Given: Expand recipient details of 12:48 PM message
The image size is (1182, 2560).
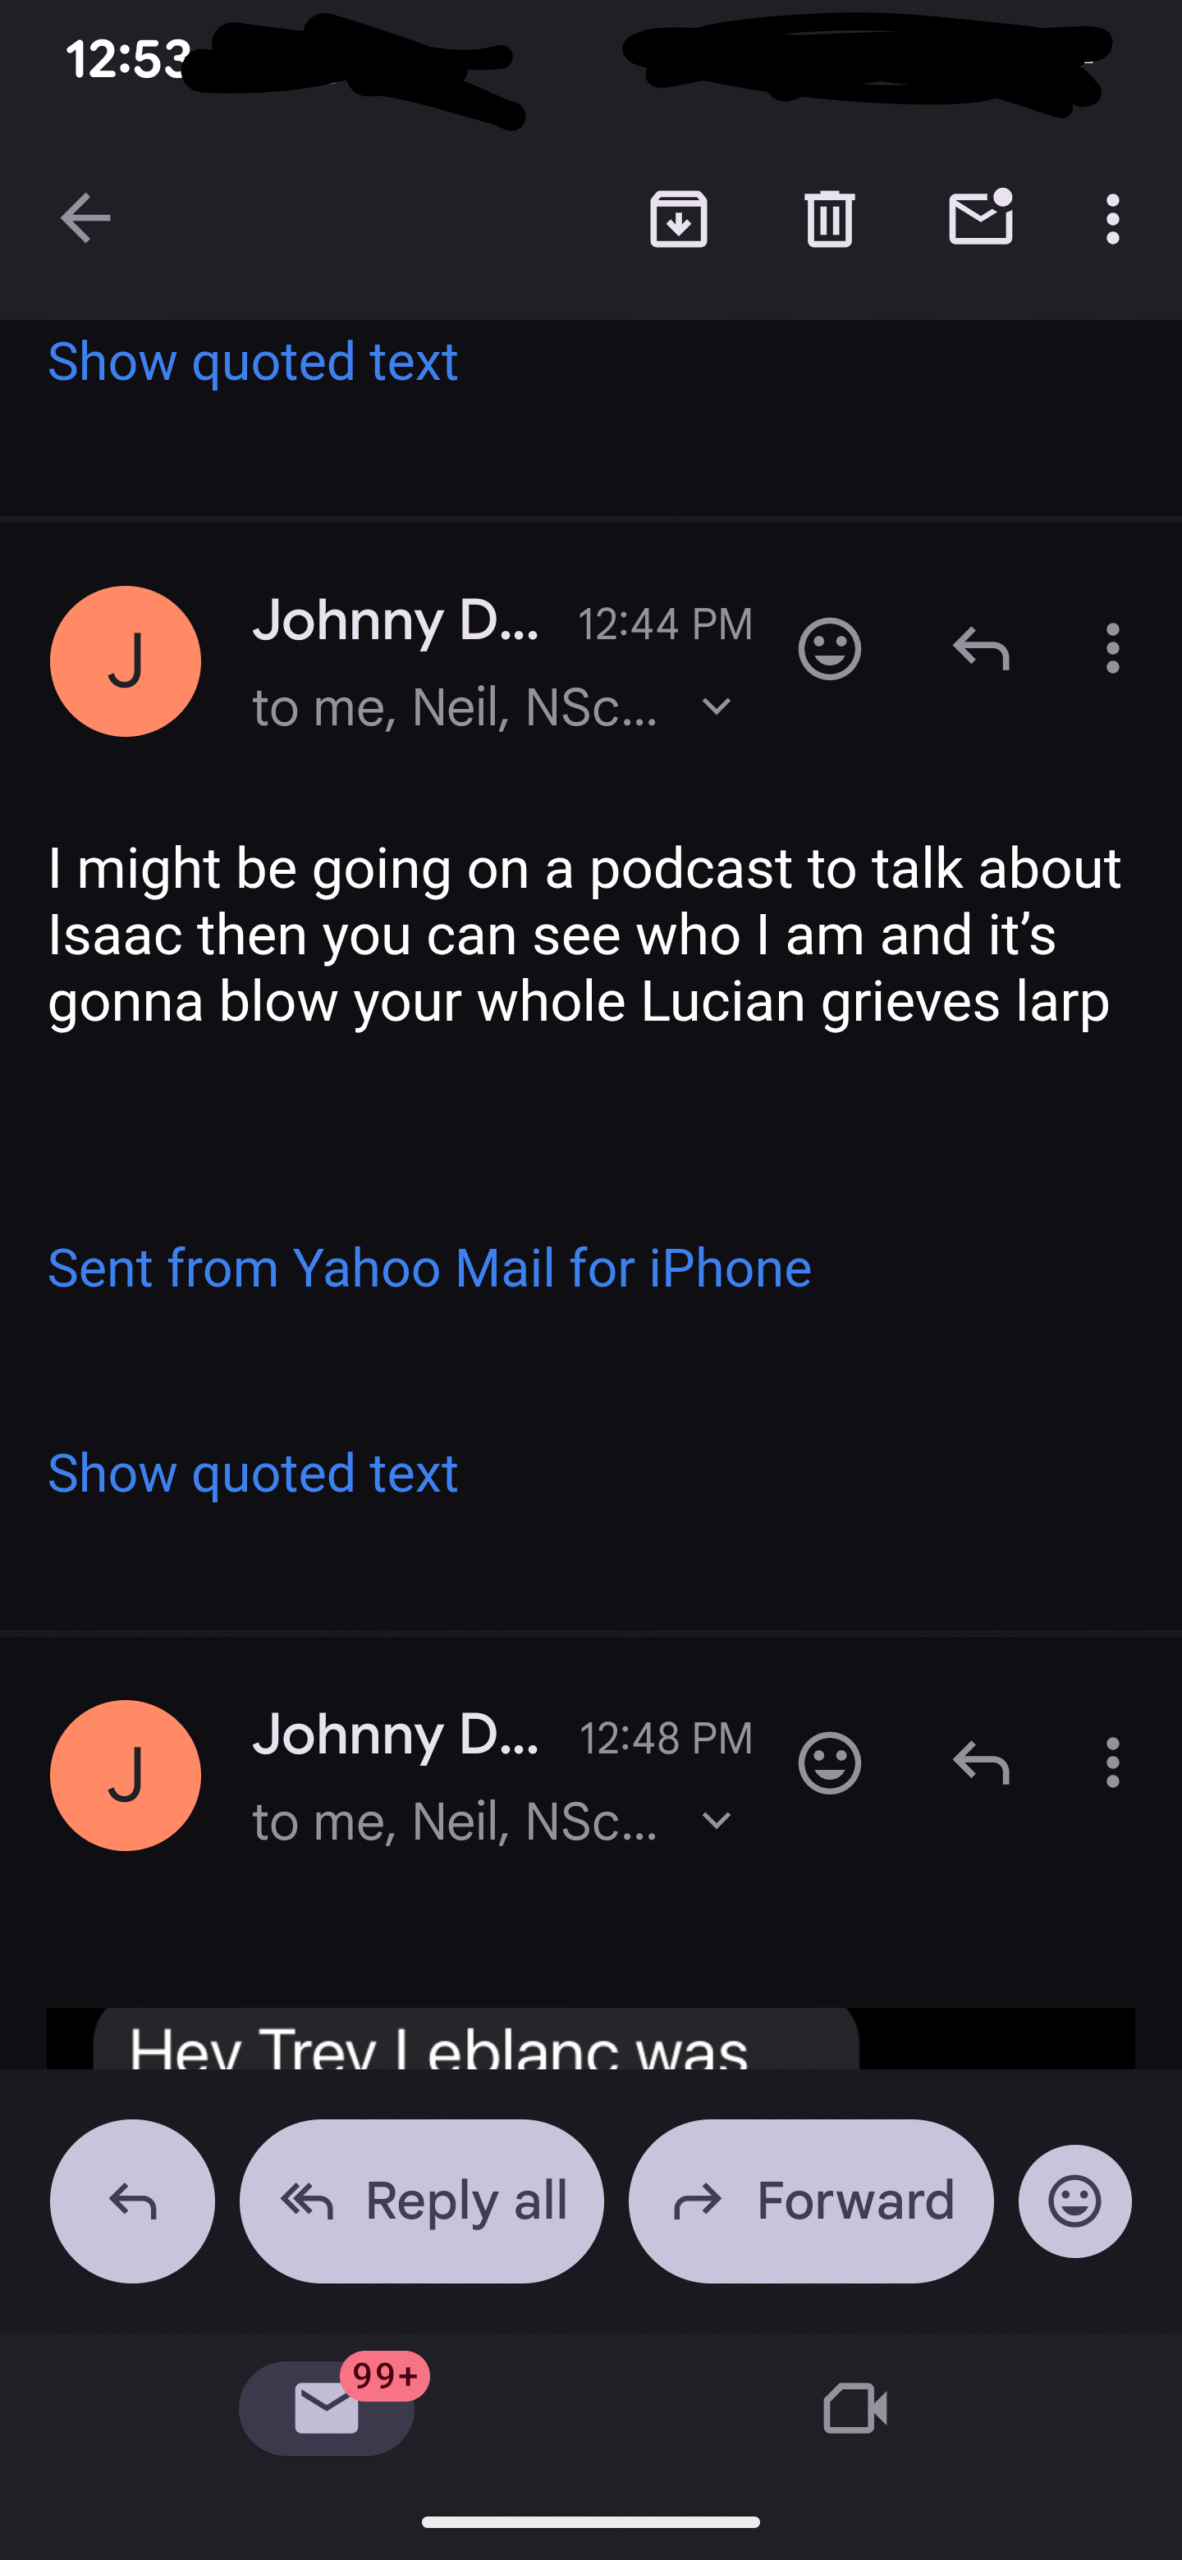Looking at the screenshot, I should click(716, 1821).
